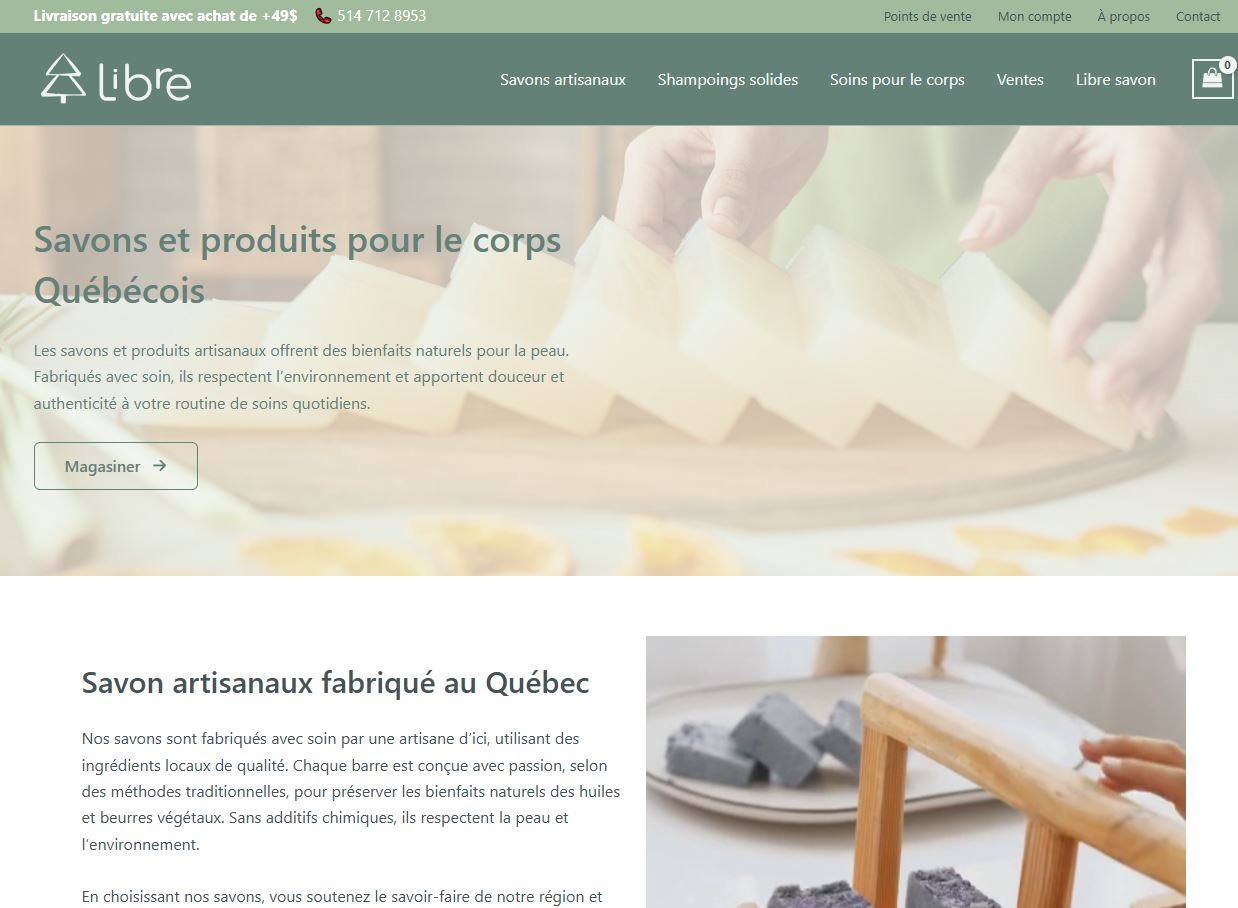Click the Libre wordmark text
The image size is (1238, 908).
click(x=145, y=82)
